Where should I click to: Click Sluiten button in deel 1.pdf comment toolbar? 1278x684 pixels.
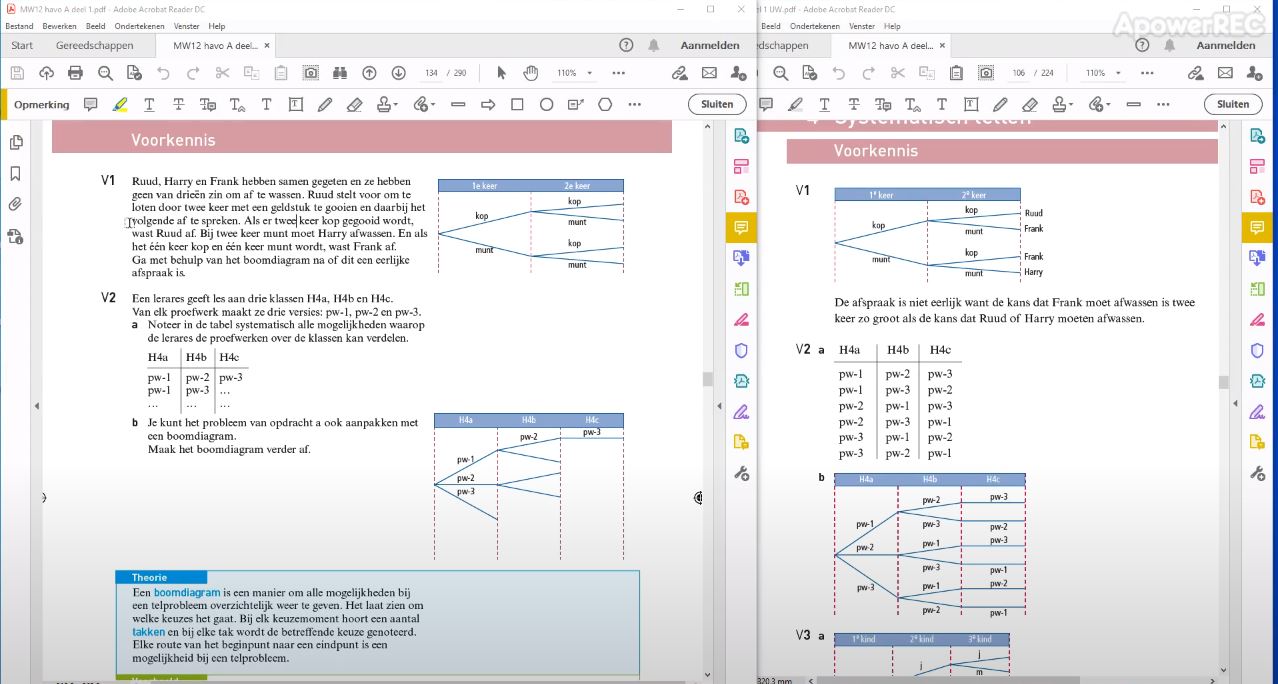click(717, 104)
